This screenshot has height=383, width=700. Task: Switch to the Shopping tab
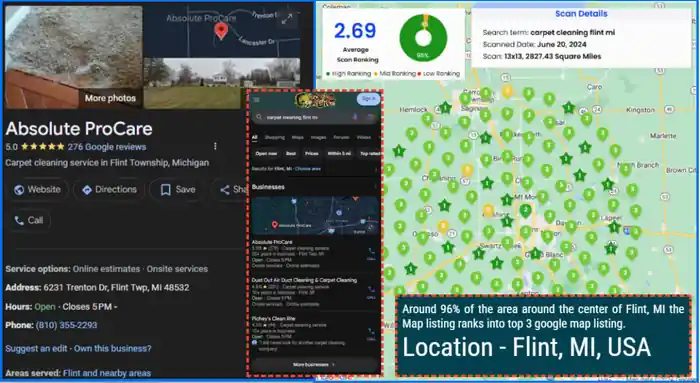(275, 137)
